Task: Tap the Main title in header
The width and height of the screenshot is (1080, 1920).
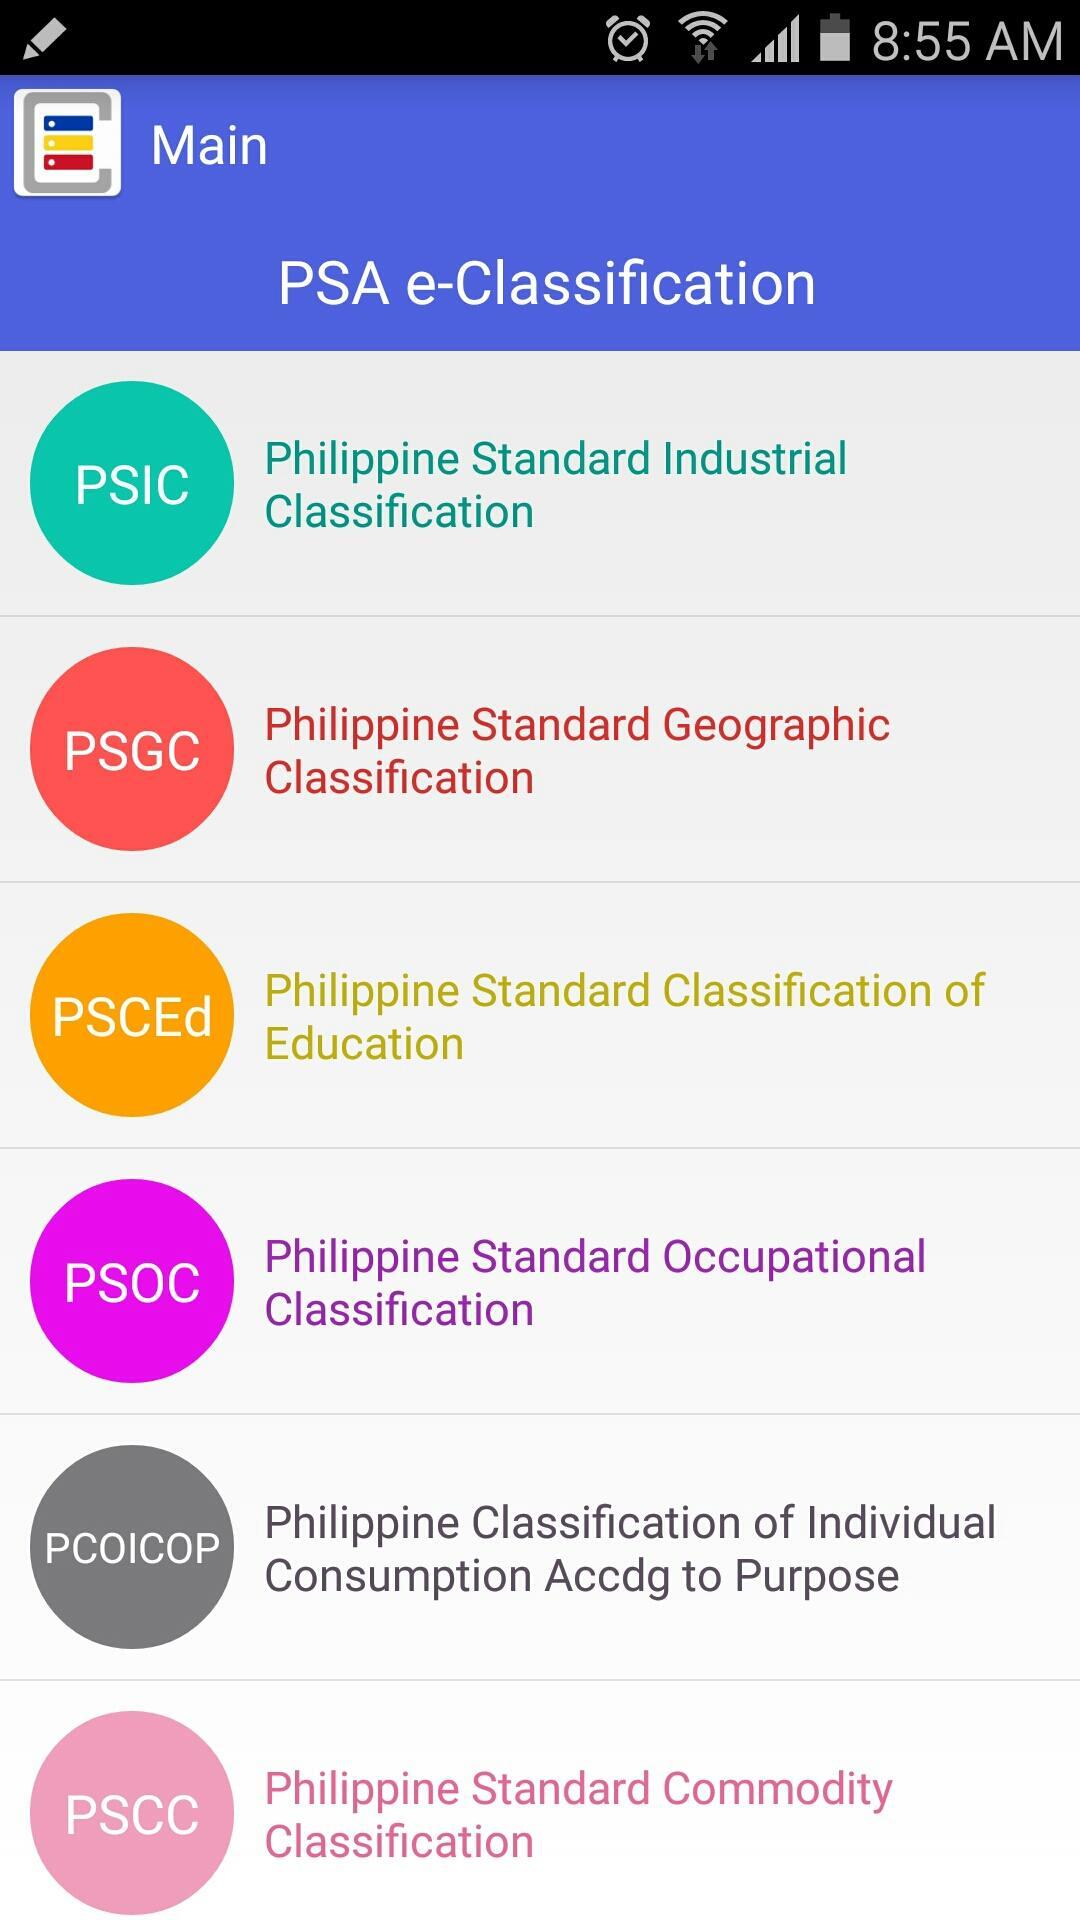Action: [209, 145]
